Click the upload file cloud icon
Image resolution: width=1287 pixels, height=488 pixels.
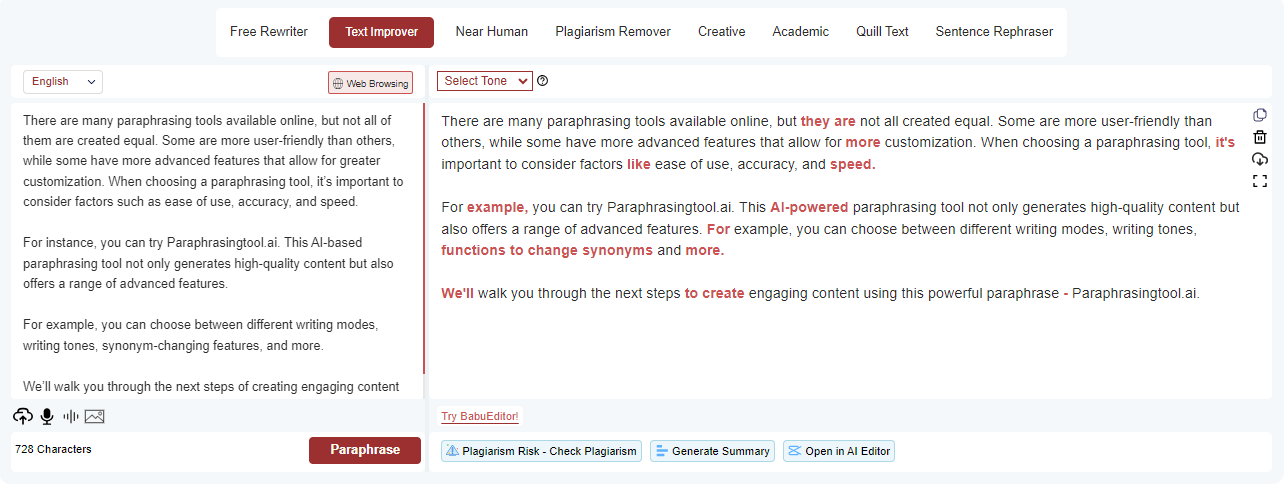(x=23, y=416)
